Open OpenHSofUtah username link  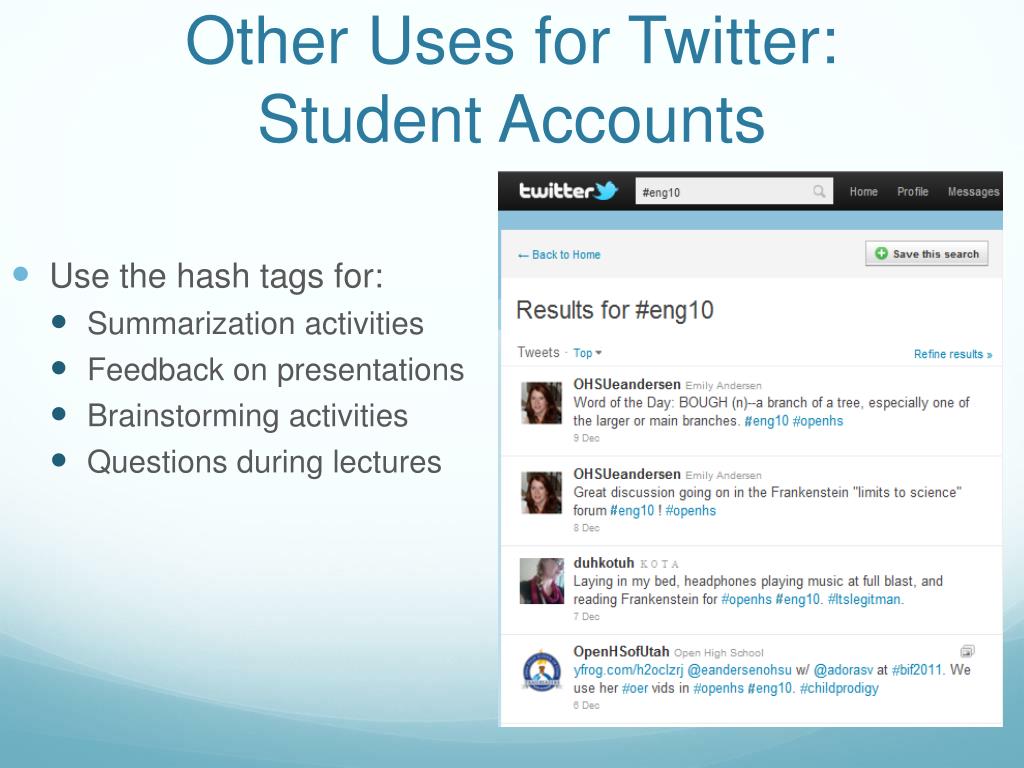tap(621, 652)
